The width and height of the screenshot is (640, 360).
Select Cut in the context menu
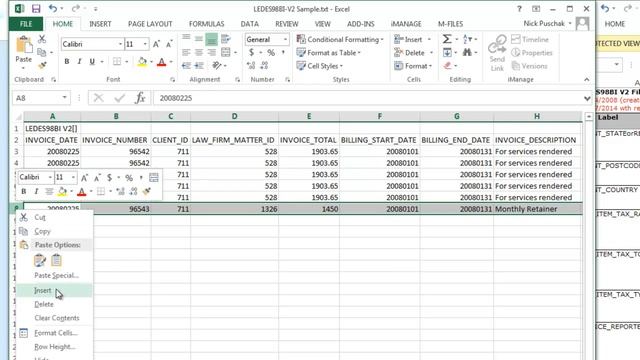[x=54, y=218]
